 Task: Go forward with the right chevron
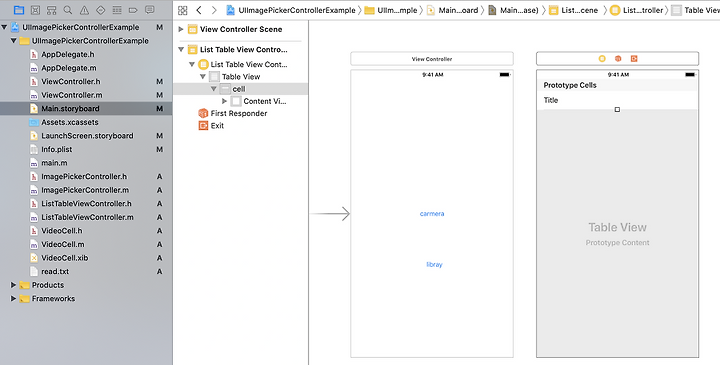click(214, 10)
